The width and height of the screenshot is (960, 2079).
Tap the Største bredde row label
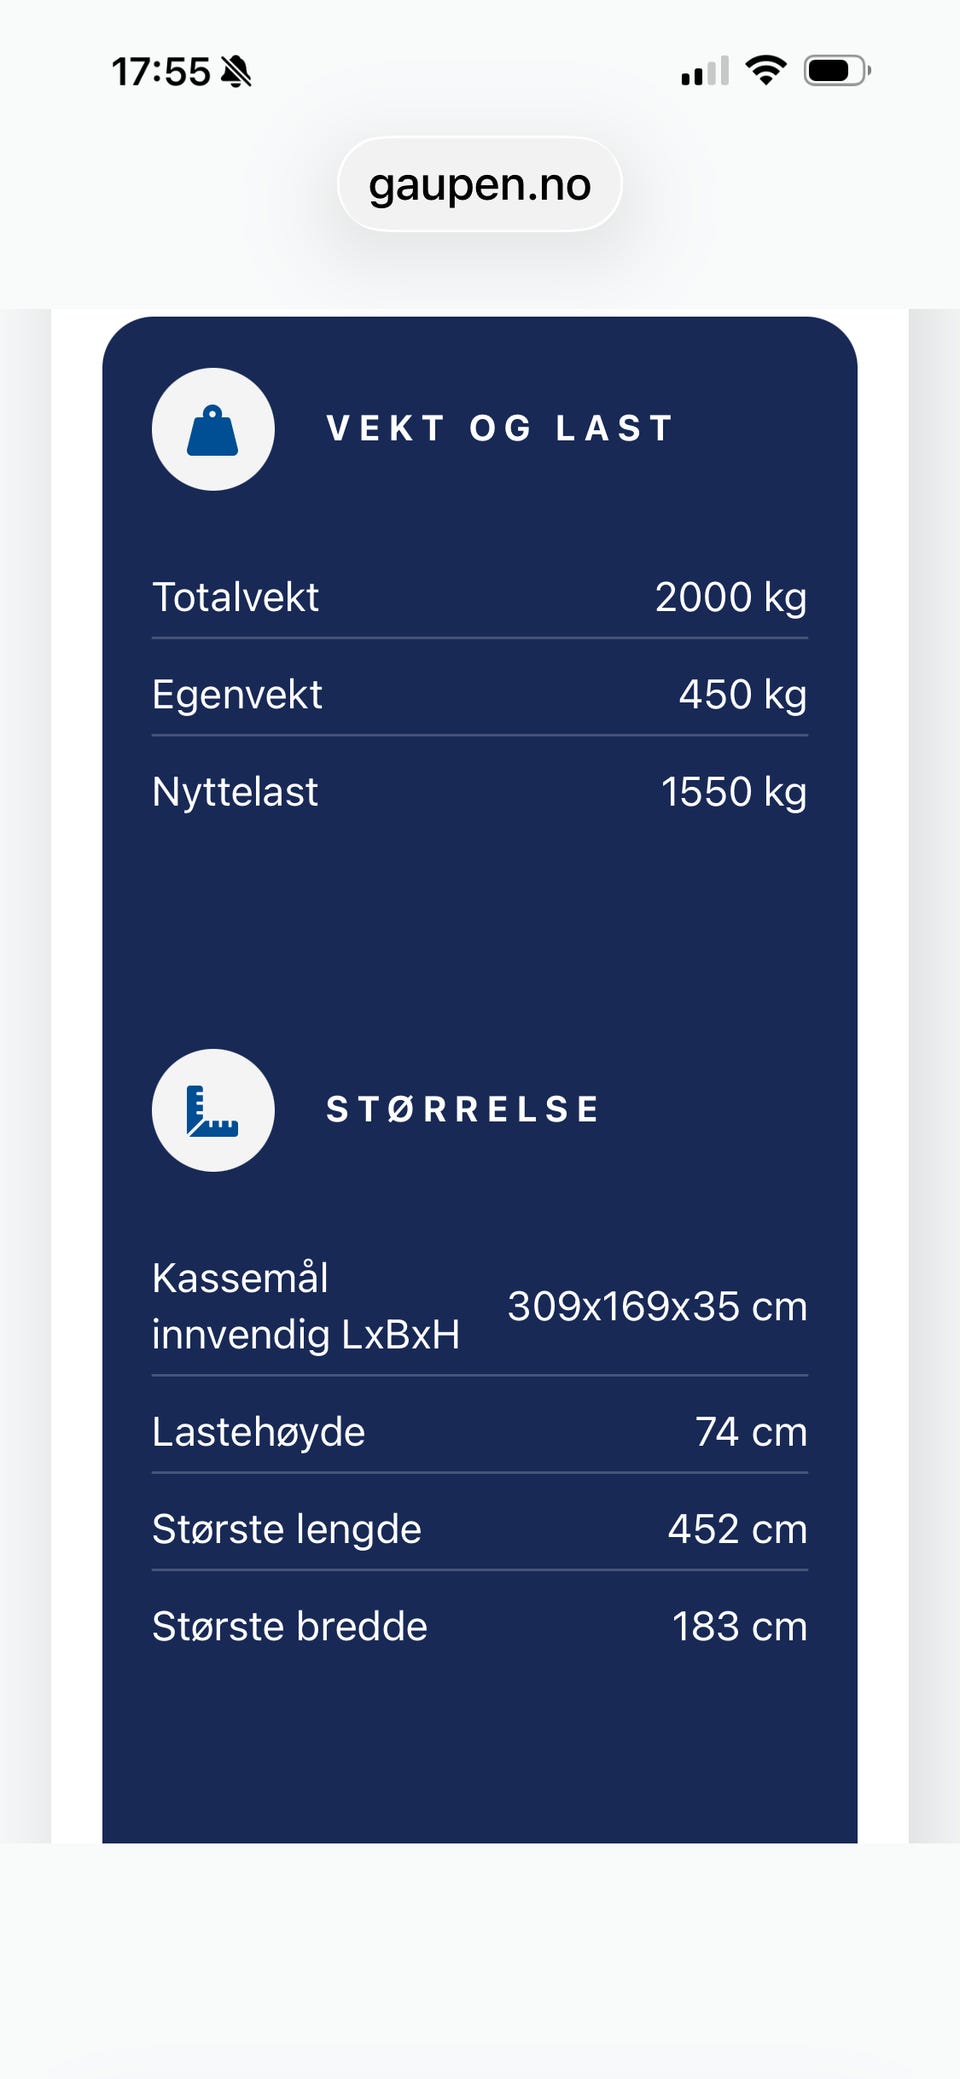[x=290, y=1627]
